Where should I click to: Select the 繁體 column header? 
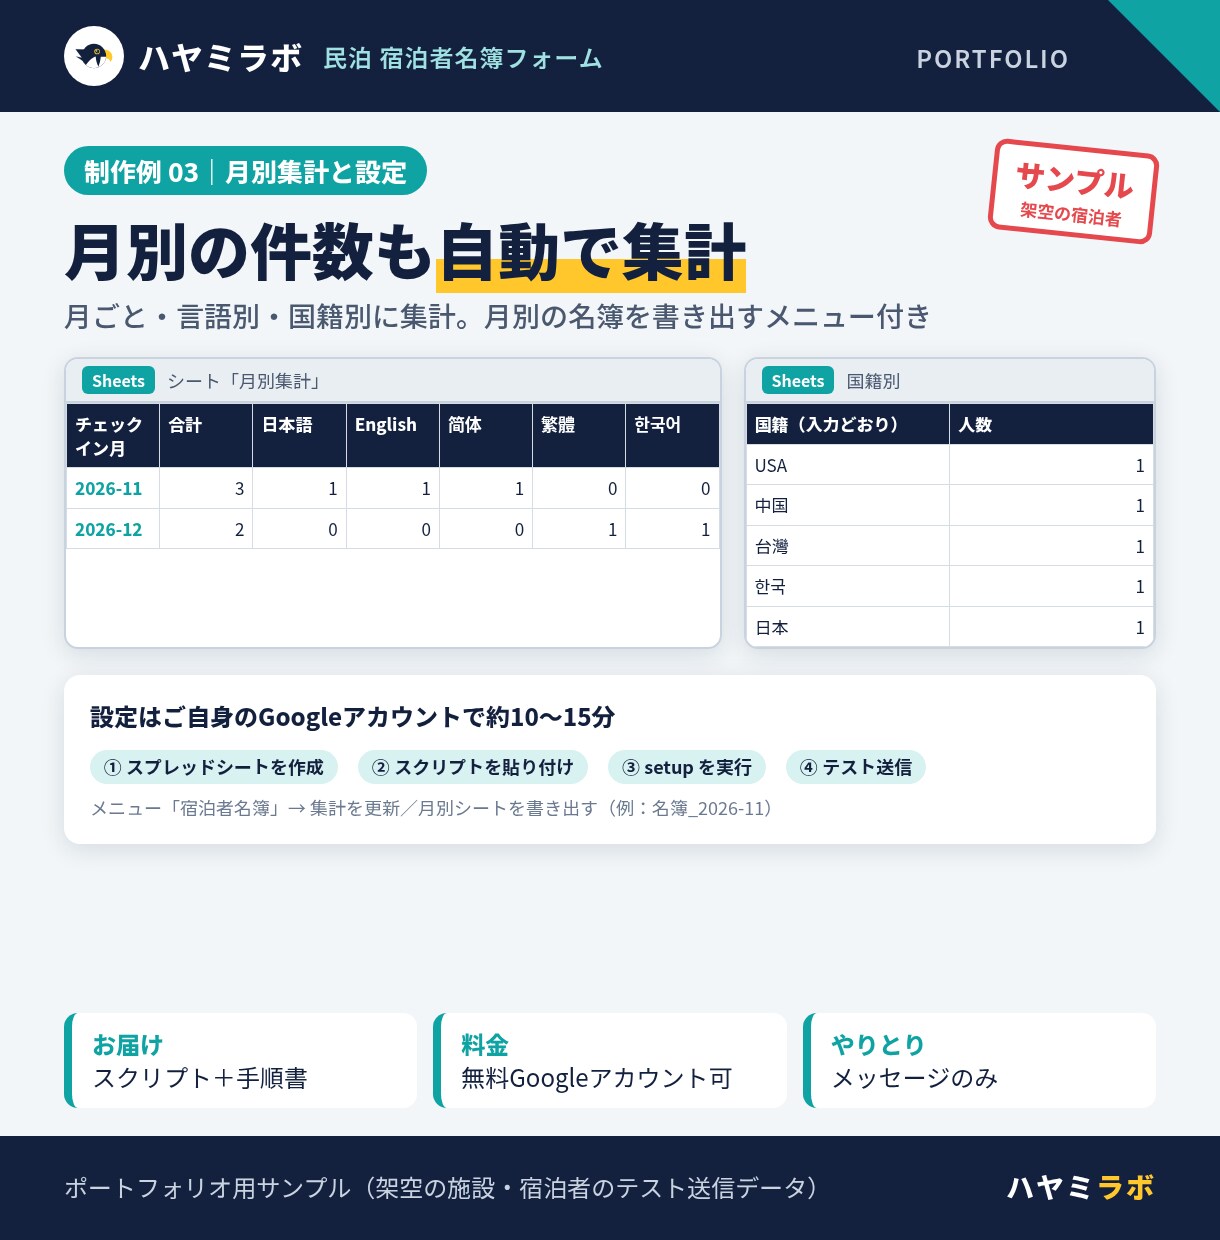click(579, 436)
